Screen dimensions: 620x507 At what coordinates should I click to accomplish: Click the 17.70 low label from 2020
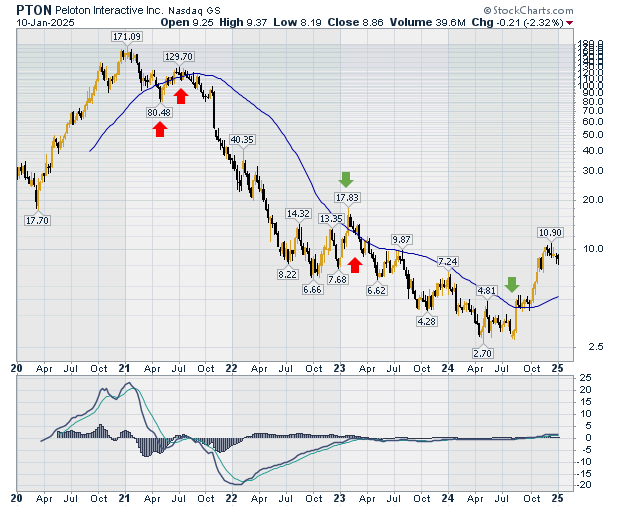tap(38, 218)
